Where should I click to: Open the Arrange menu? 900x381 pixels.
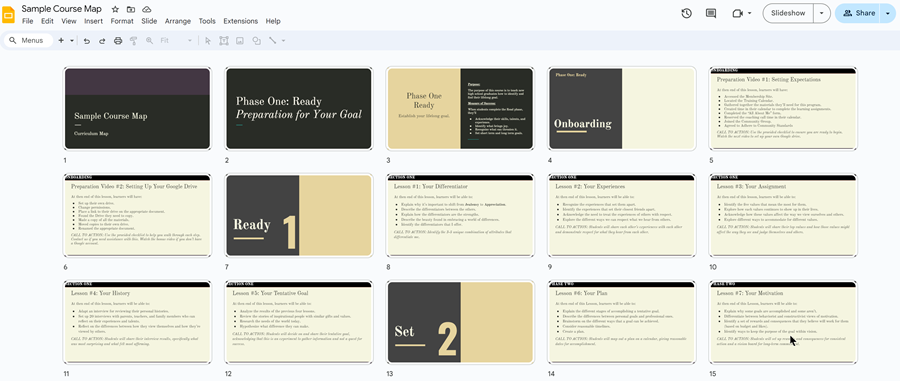point(178,21)
